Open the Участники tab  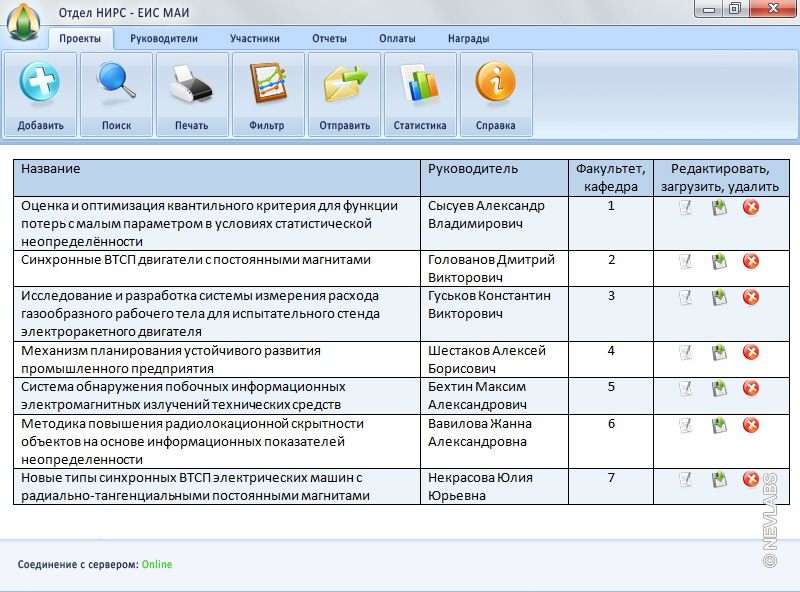coord(254,39)
